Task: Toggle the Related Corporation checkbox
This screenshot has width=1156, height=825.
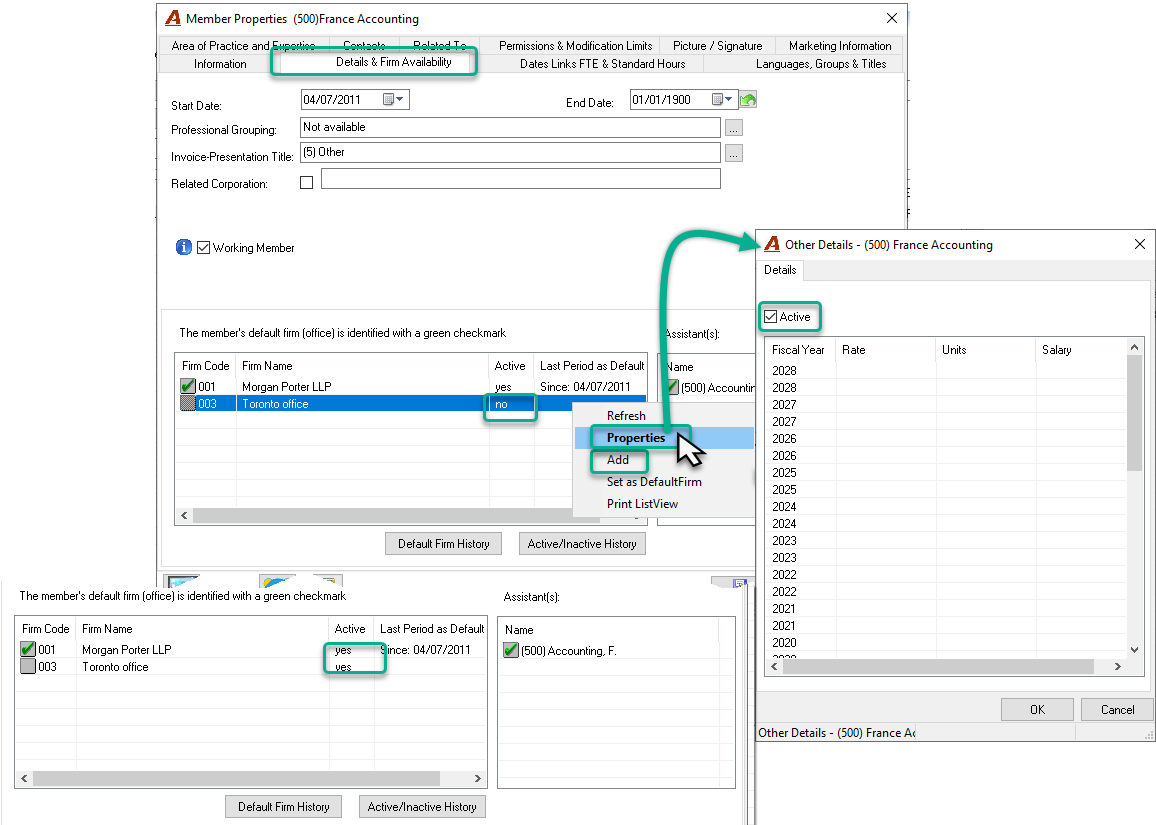Action: [x=307, y=182]
